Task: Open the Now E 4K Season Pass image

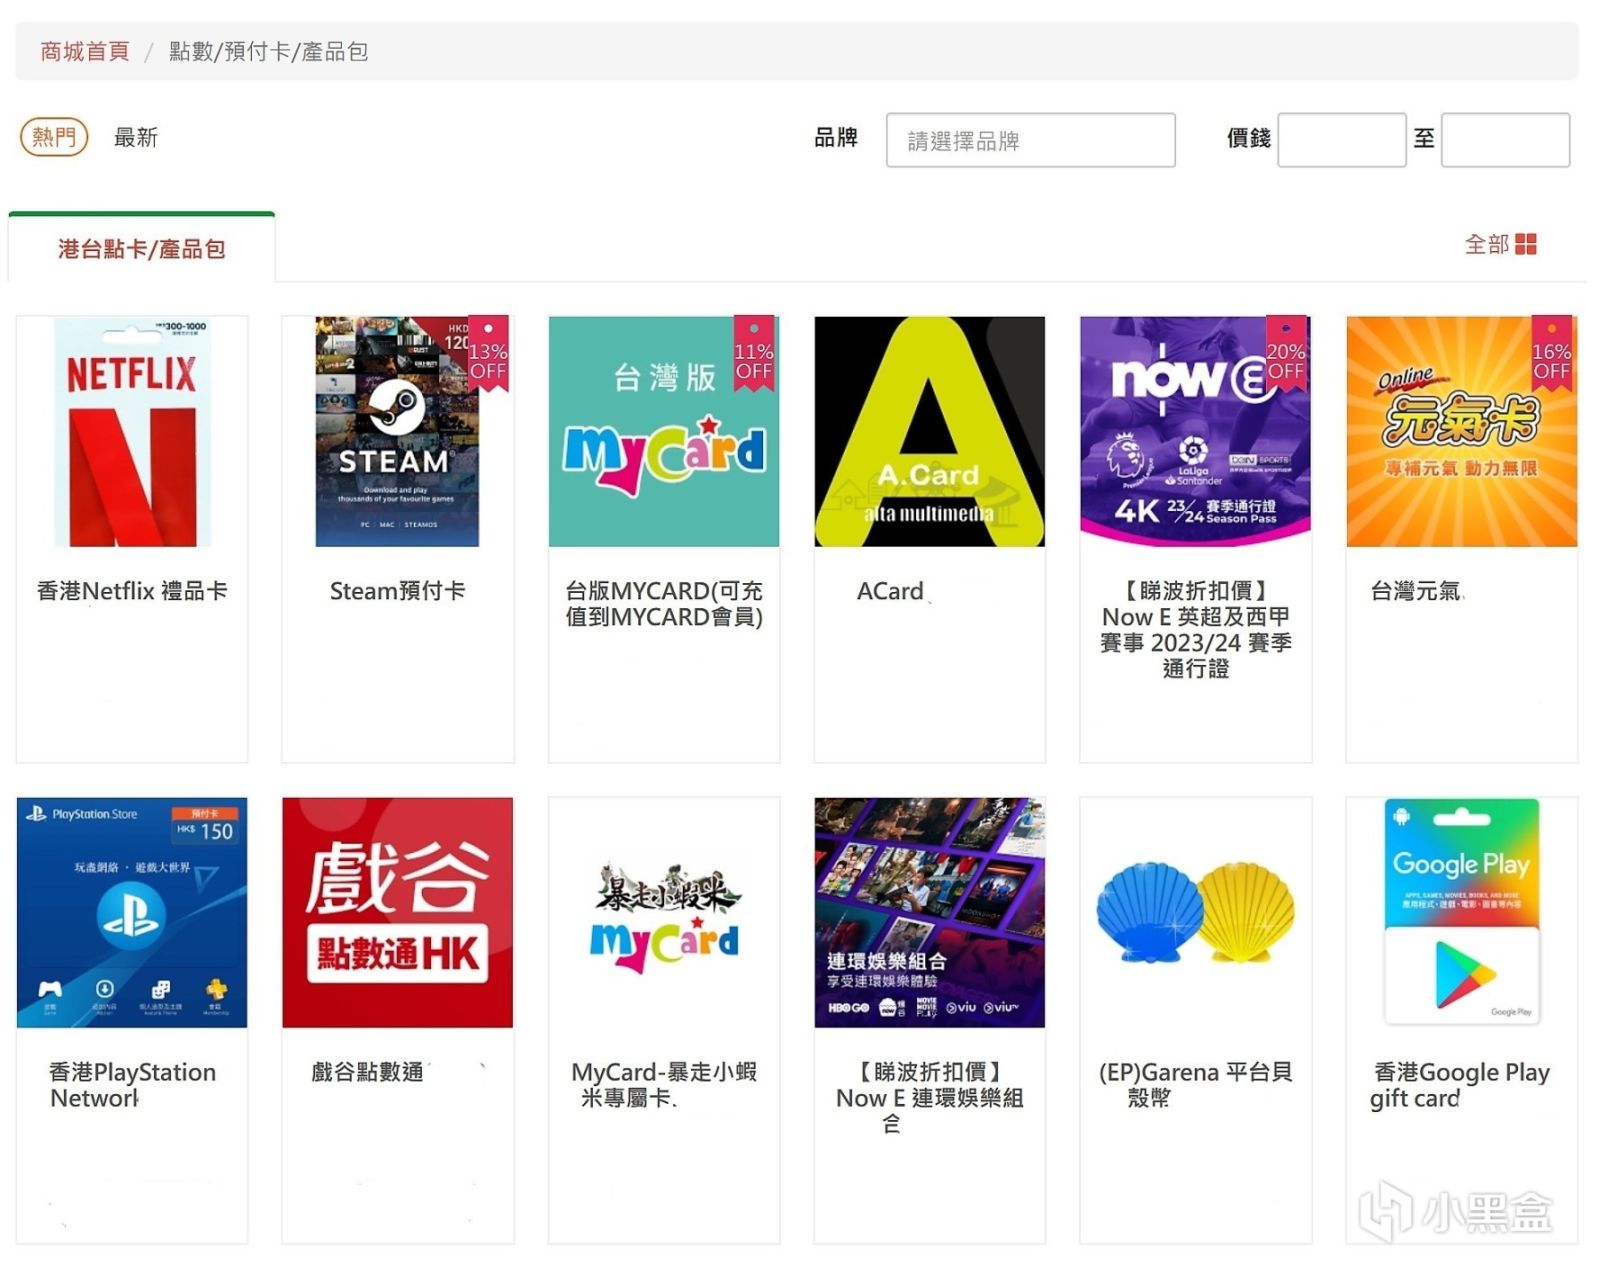Action: click(x=1196, y=432)
